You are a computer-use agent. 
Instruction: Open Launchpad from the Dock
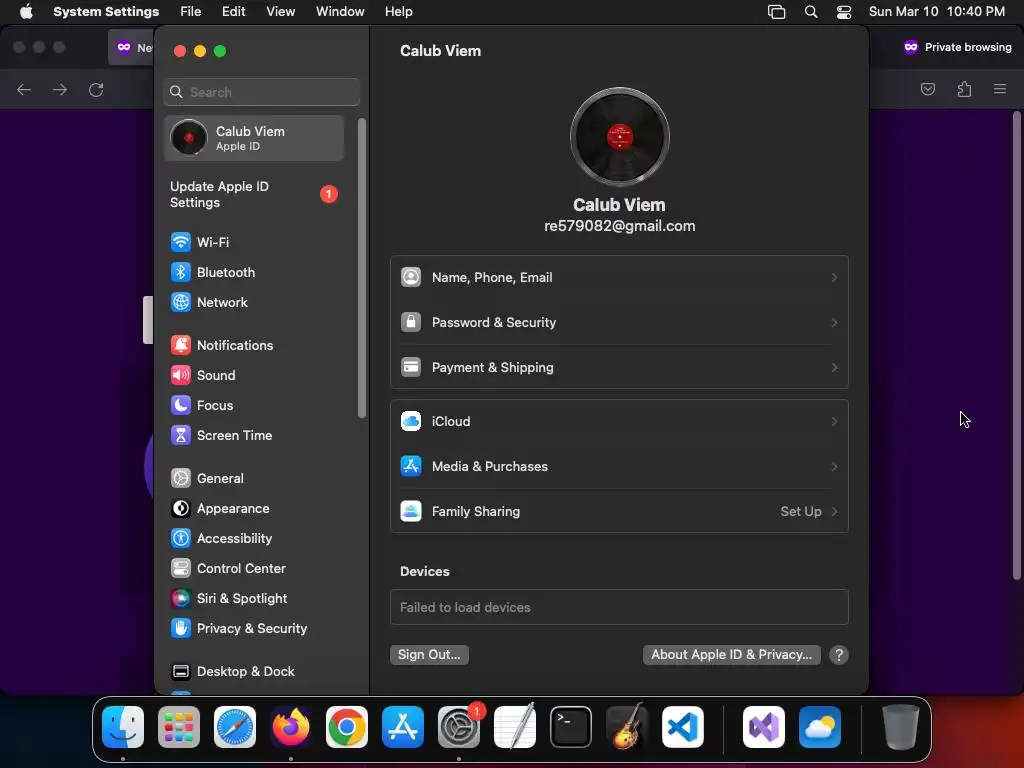pos(179,727)
